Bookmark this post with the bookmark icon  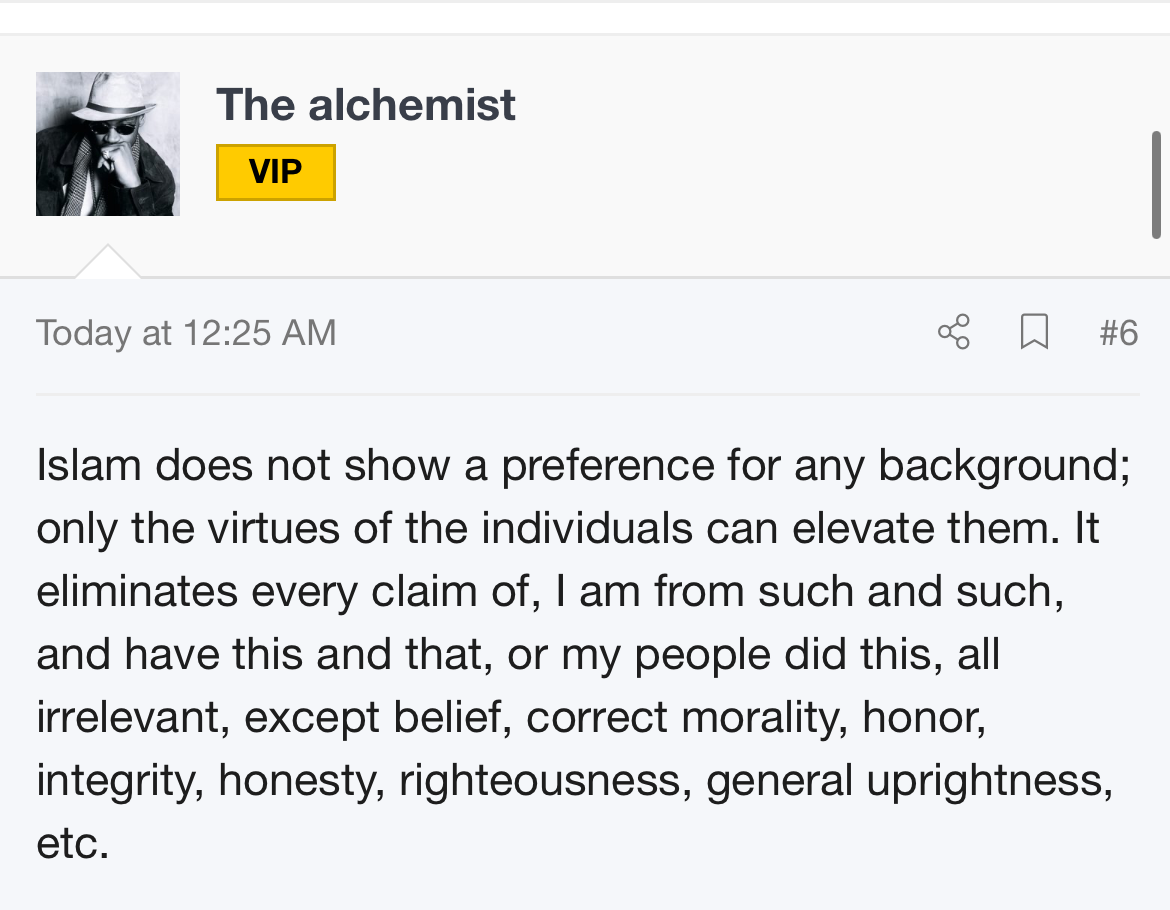point(1034,332)
